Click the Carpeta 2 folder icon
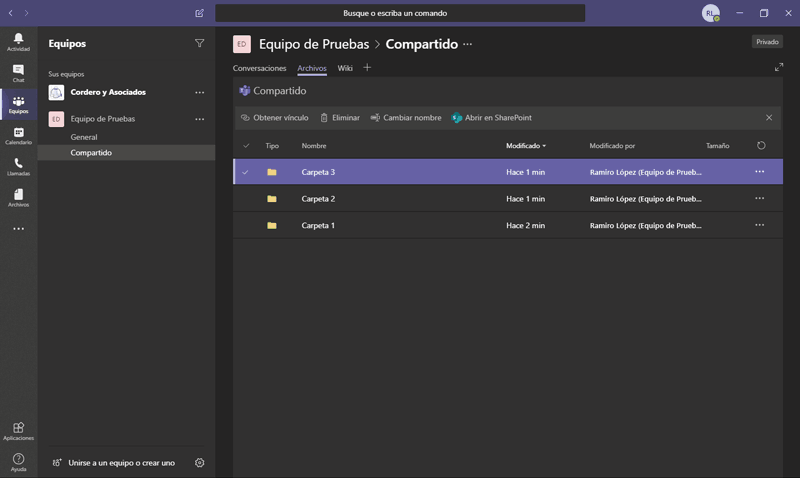Image resolution: width=800 pixels, height=478 pixels. click(272, 199)
